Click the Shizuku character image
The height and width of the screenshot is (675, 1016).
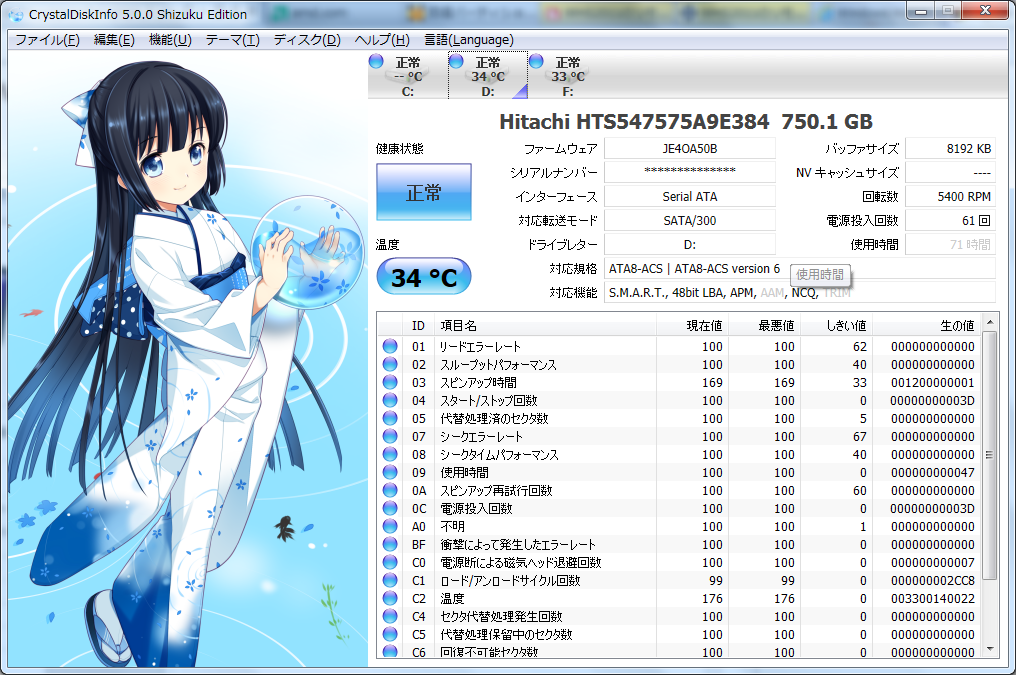point(187,360)
